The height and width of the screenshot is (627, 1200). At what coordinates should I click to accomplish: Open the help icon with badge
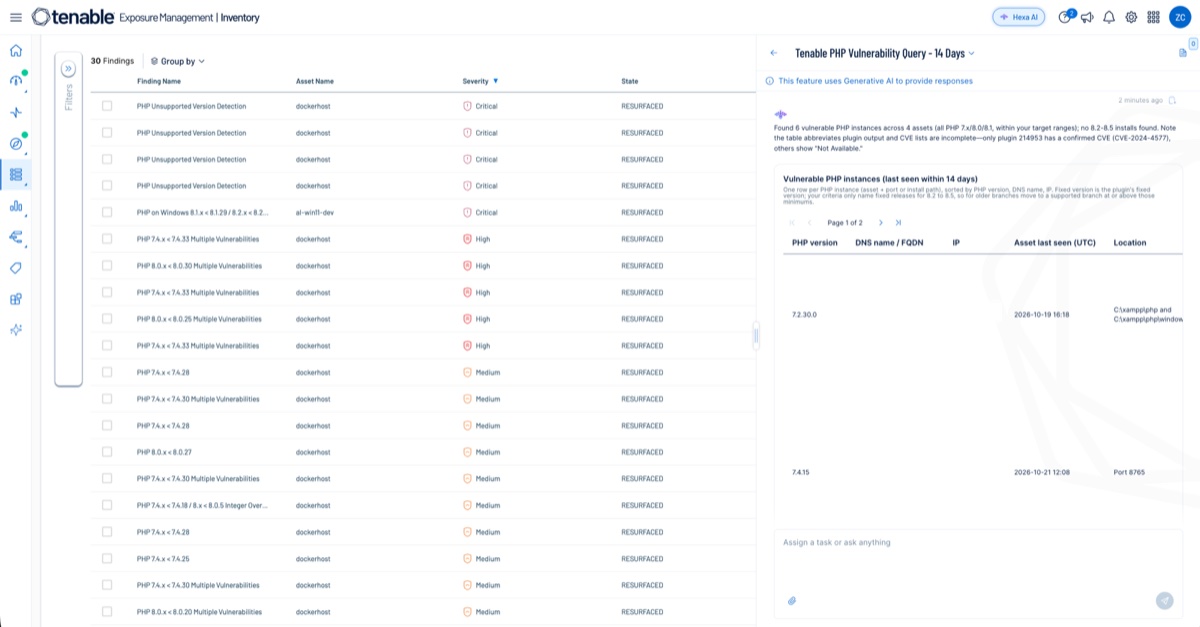(1065, 17)
